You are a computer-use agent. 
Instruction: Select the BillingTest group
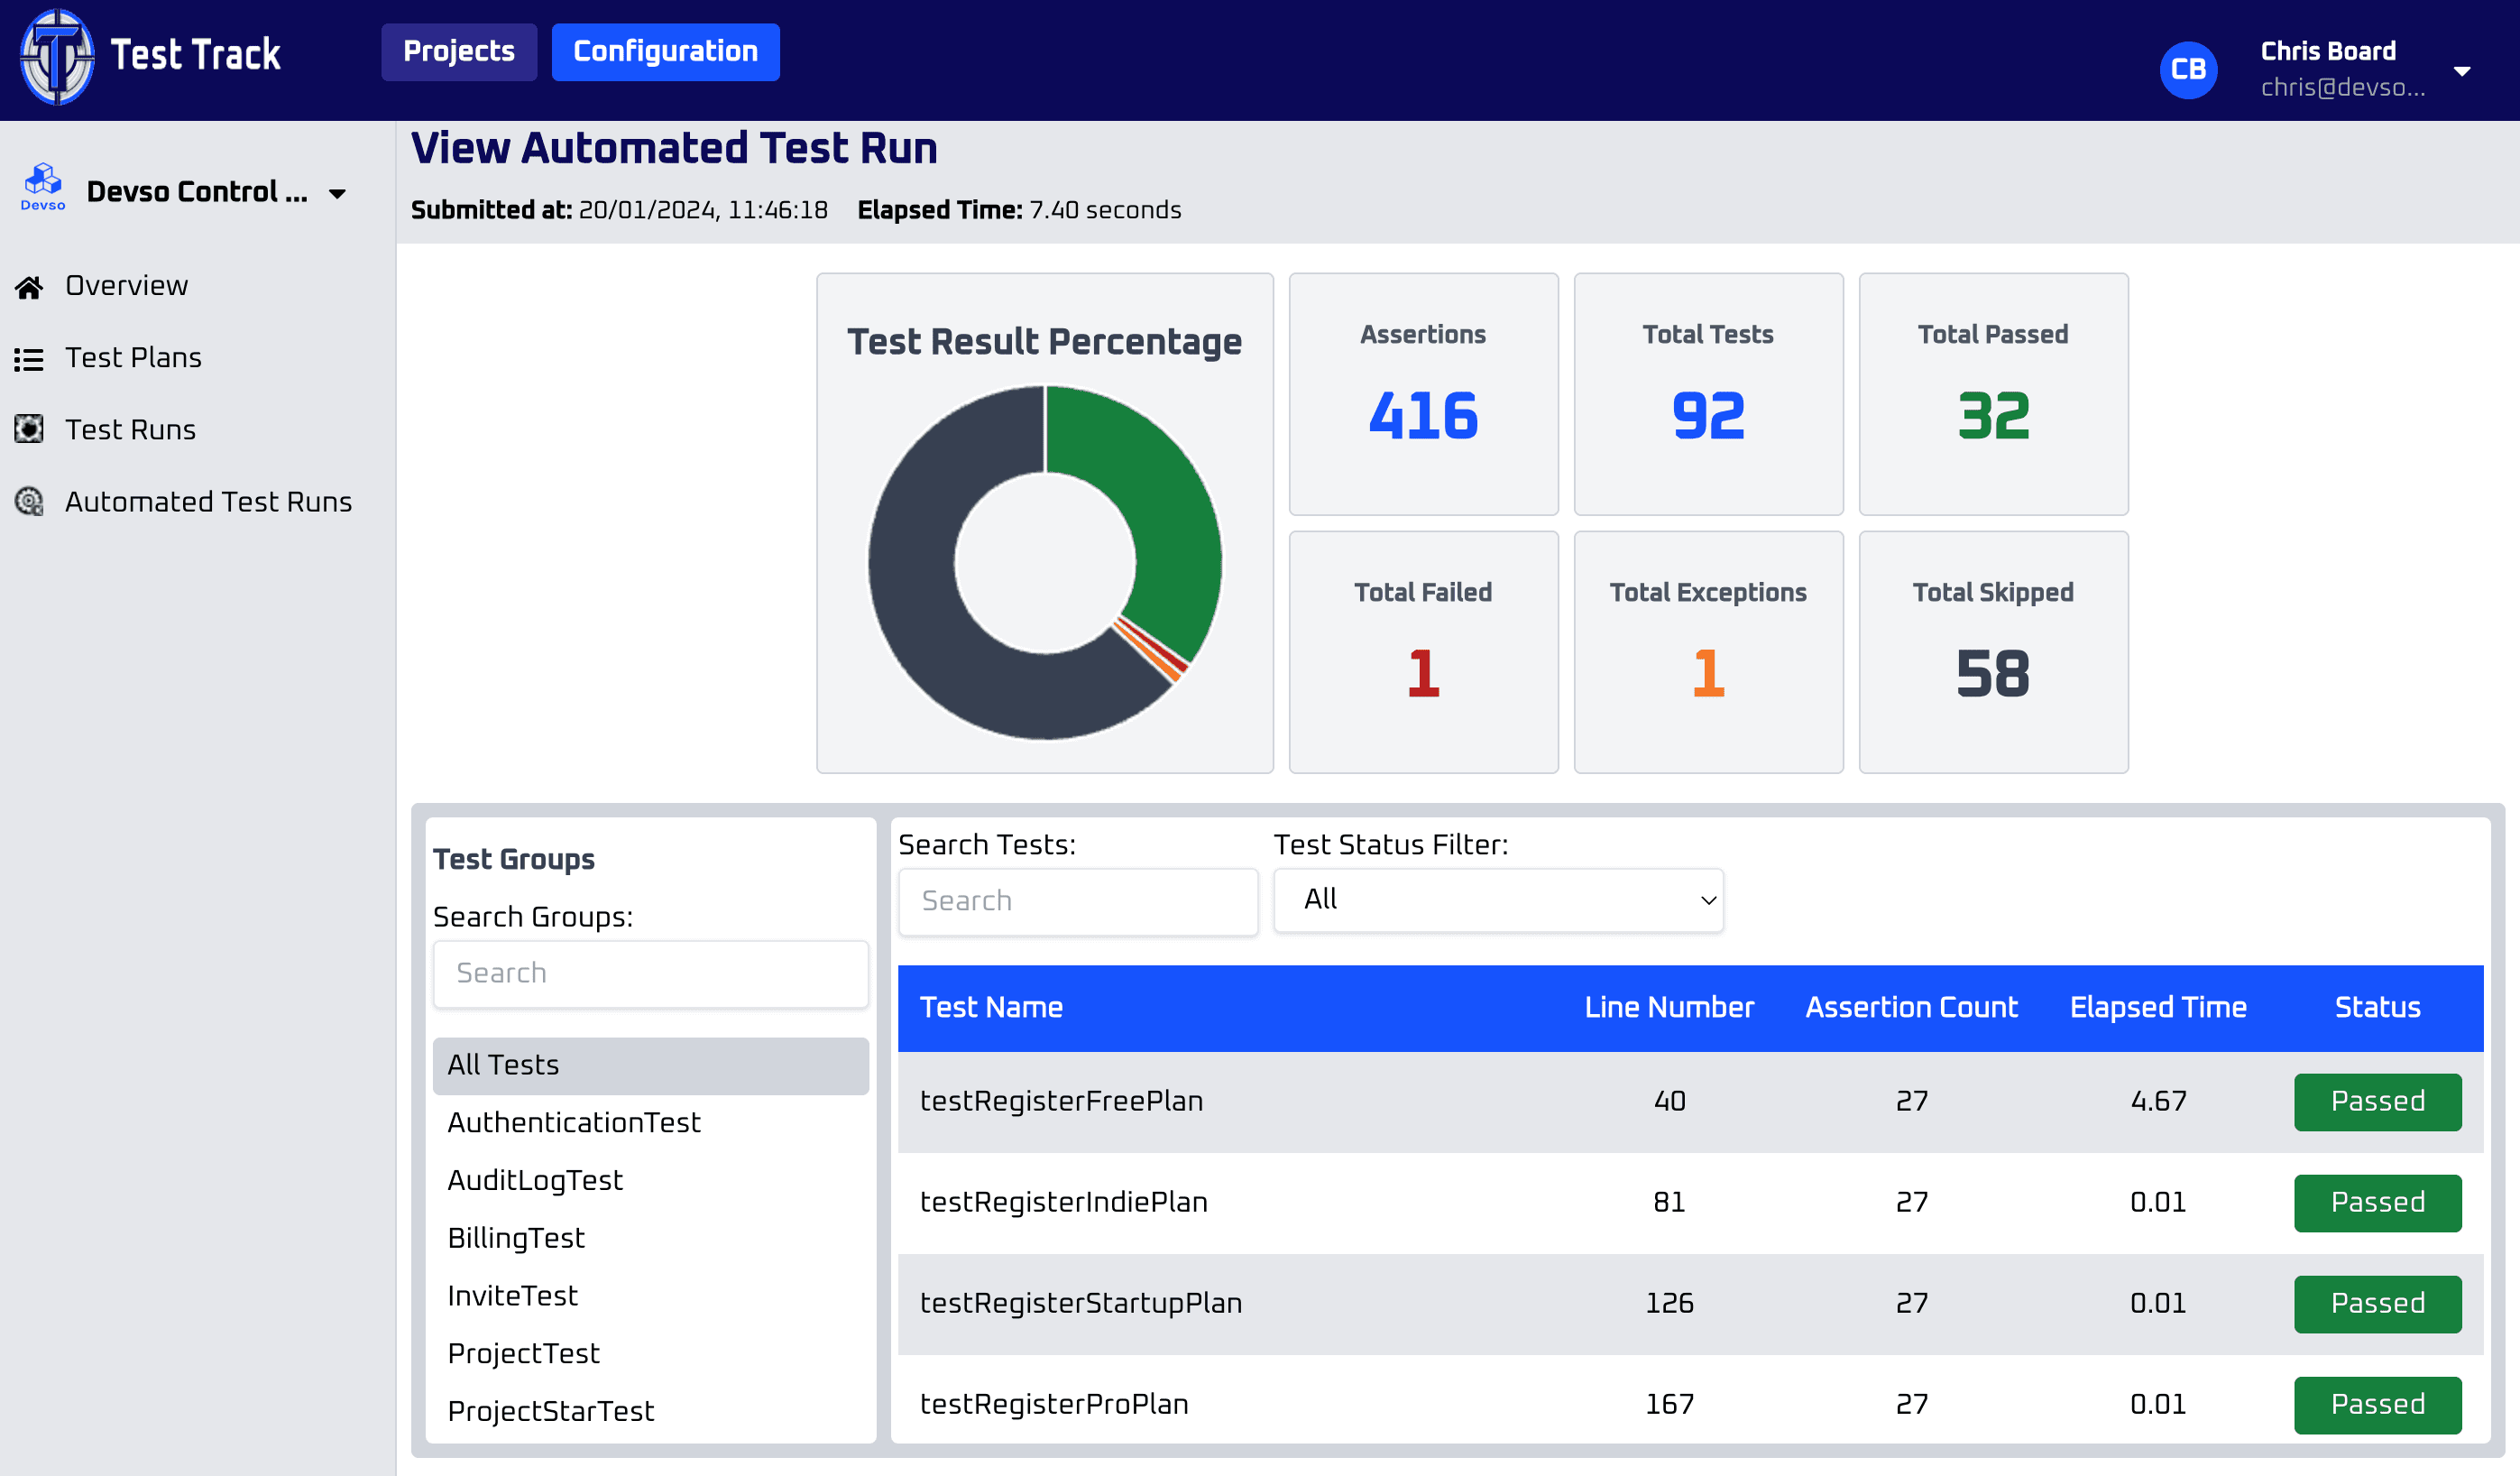coord(516,1238)
